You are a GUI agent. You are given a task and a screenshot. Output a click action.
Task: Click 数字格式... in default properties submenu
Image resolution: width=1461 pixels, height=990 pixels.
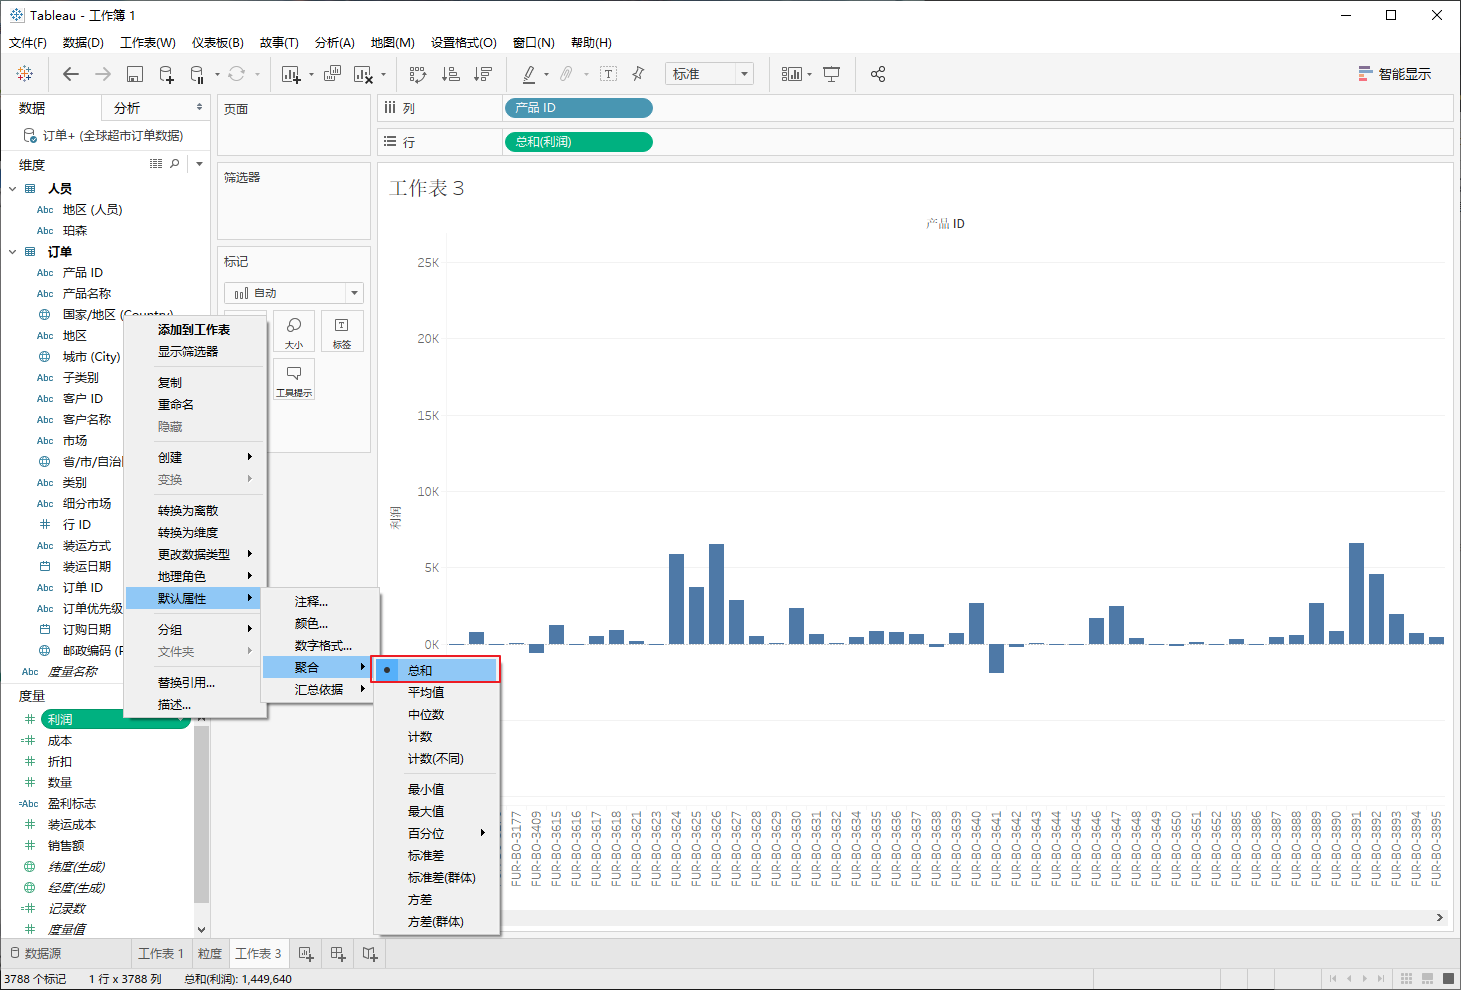coord(321,645)
